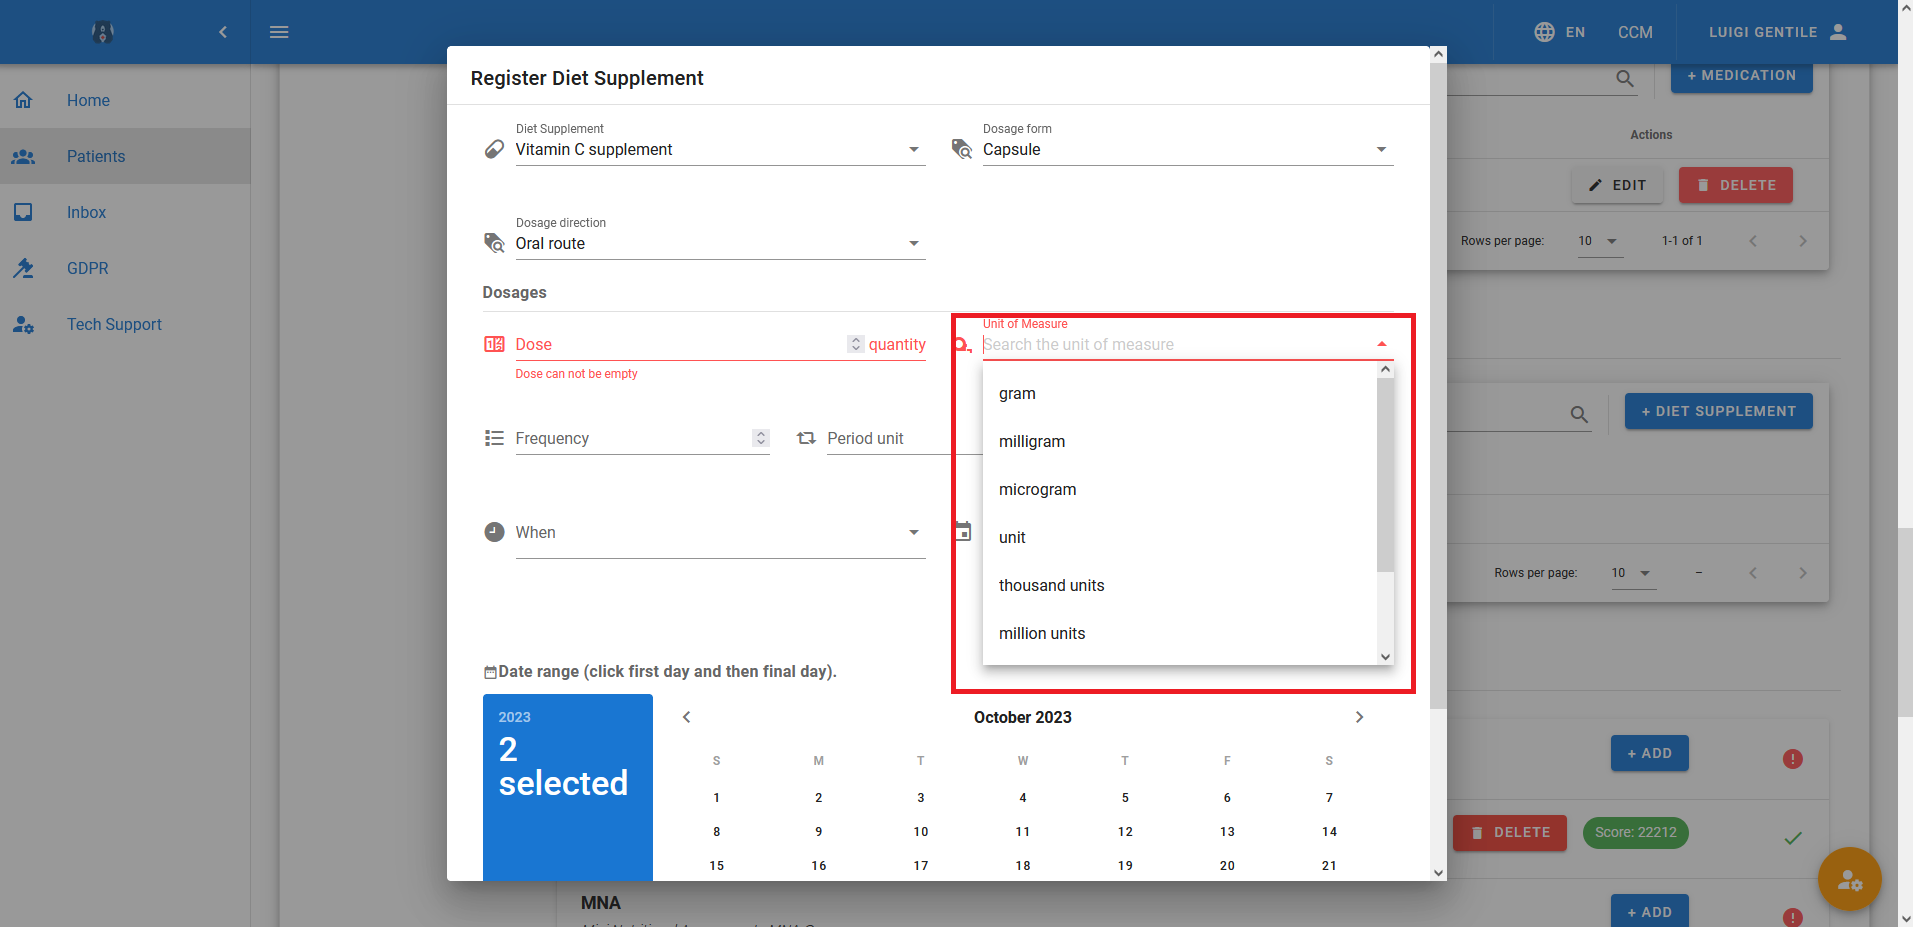The width and height of the screenshot is (1913, 927).
Task: Expand the When dropdown
Action: tap(914, 532)
